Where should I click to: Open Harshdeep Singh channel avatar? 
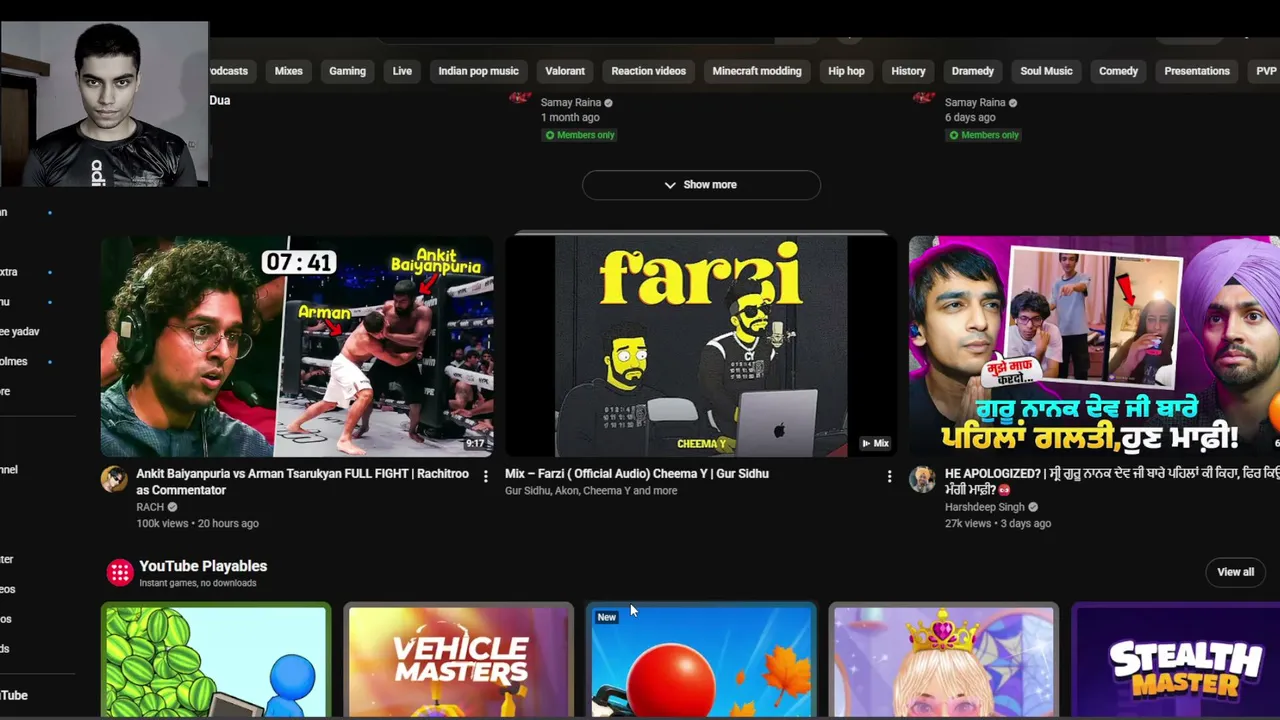(x=922, y=479)
